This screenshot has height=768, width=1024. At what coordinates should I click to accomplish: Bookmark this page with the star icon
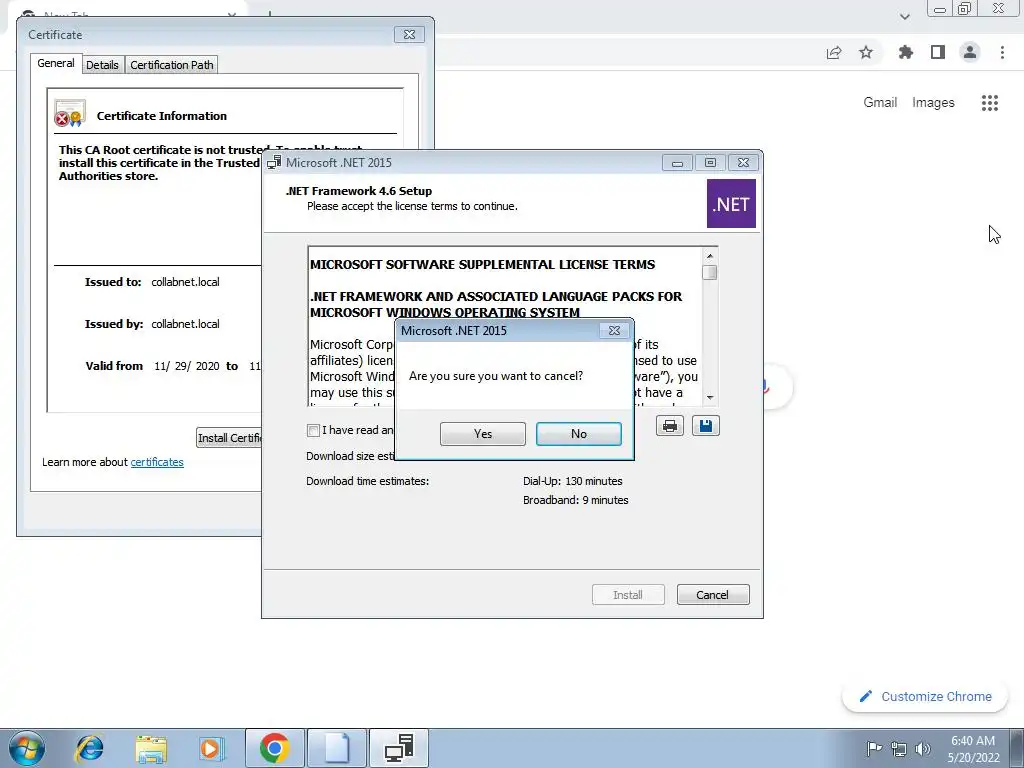[866, 52]
